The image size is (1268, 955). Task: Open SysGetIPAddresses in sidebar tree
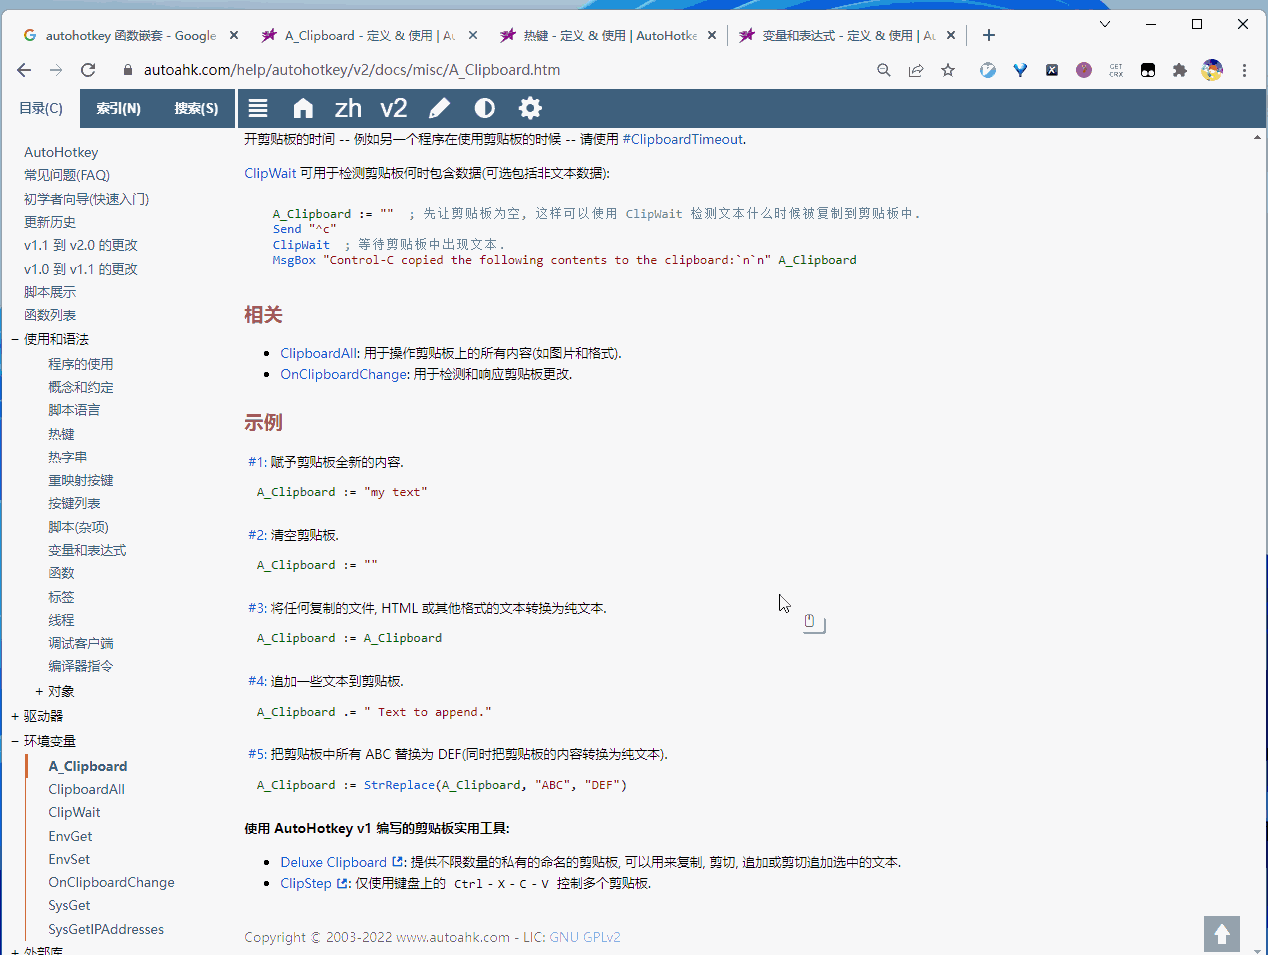[x=106, y=929]
